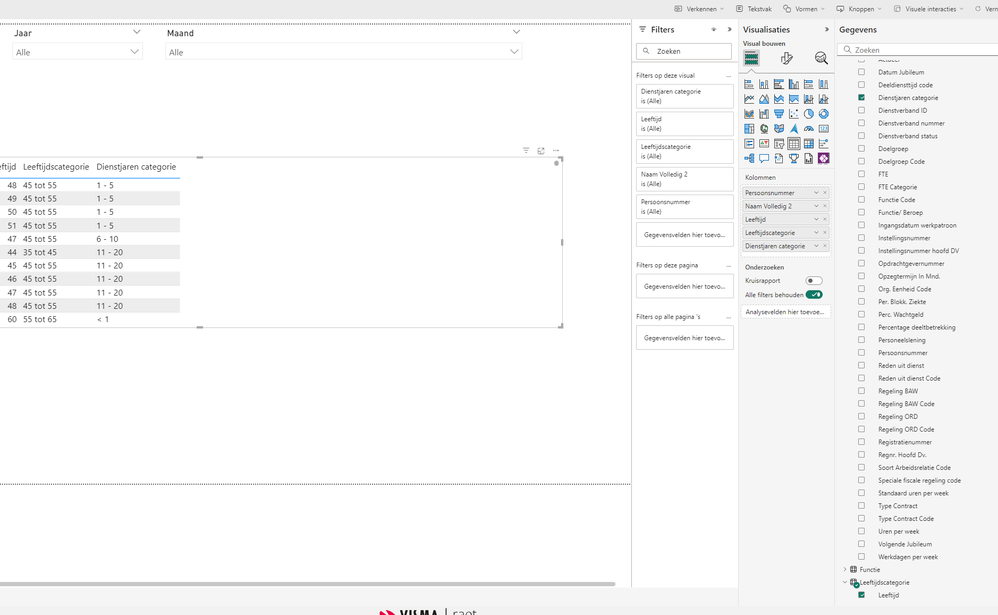Select the Azure map arrow visual
The image size is (998, 615).
coord(794,129)
